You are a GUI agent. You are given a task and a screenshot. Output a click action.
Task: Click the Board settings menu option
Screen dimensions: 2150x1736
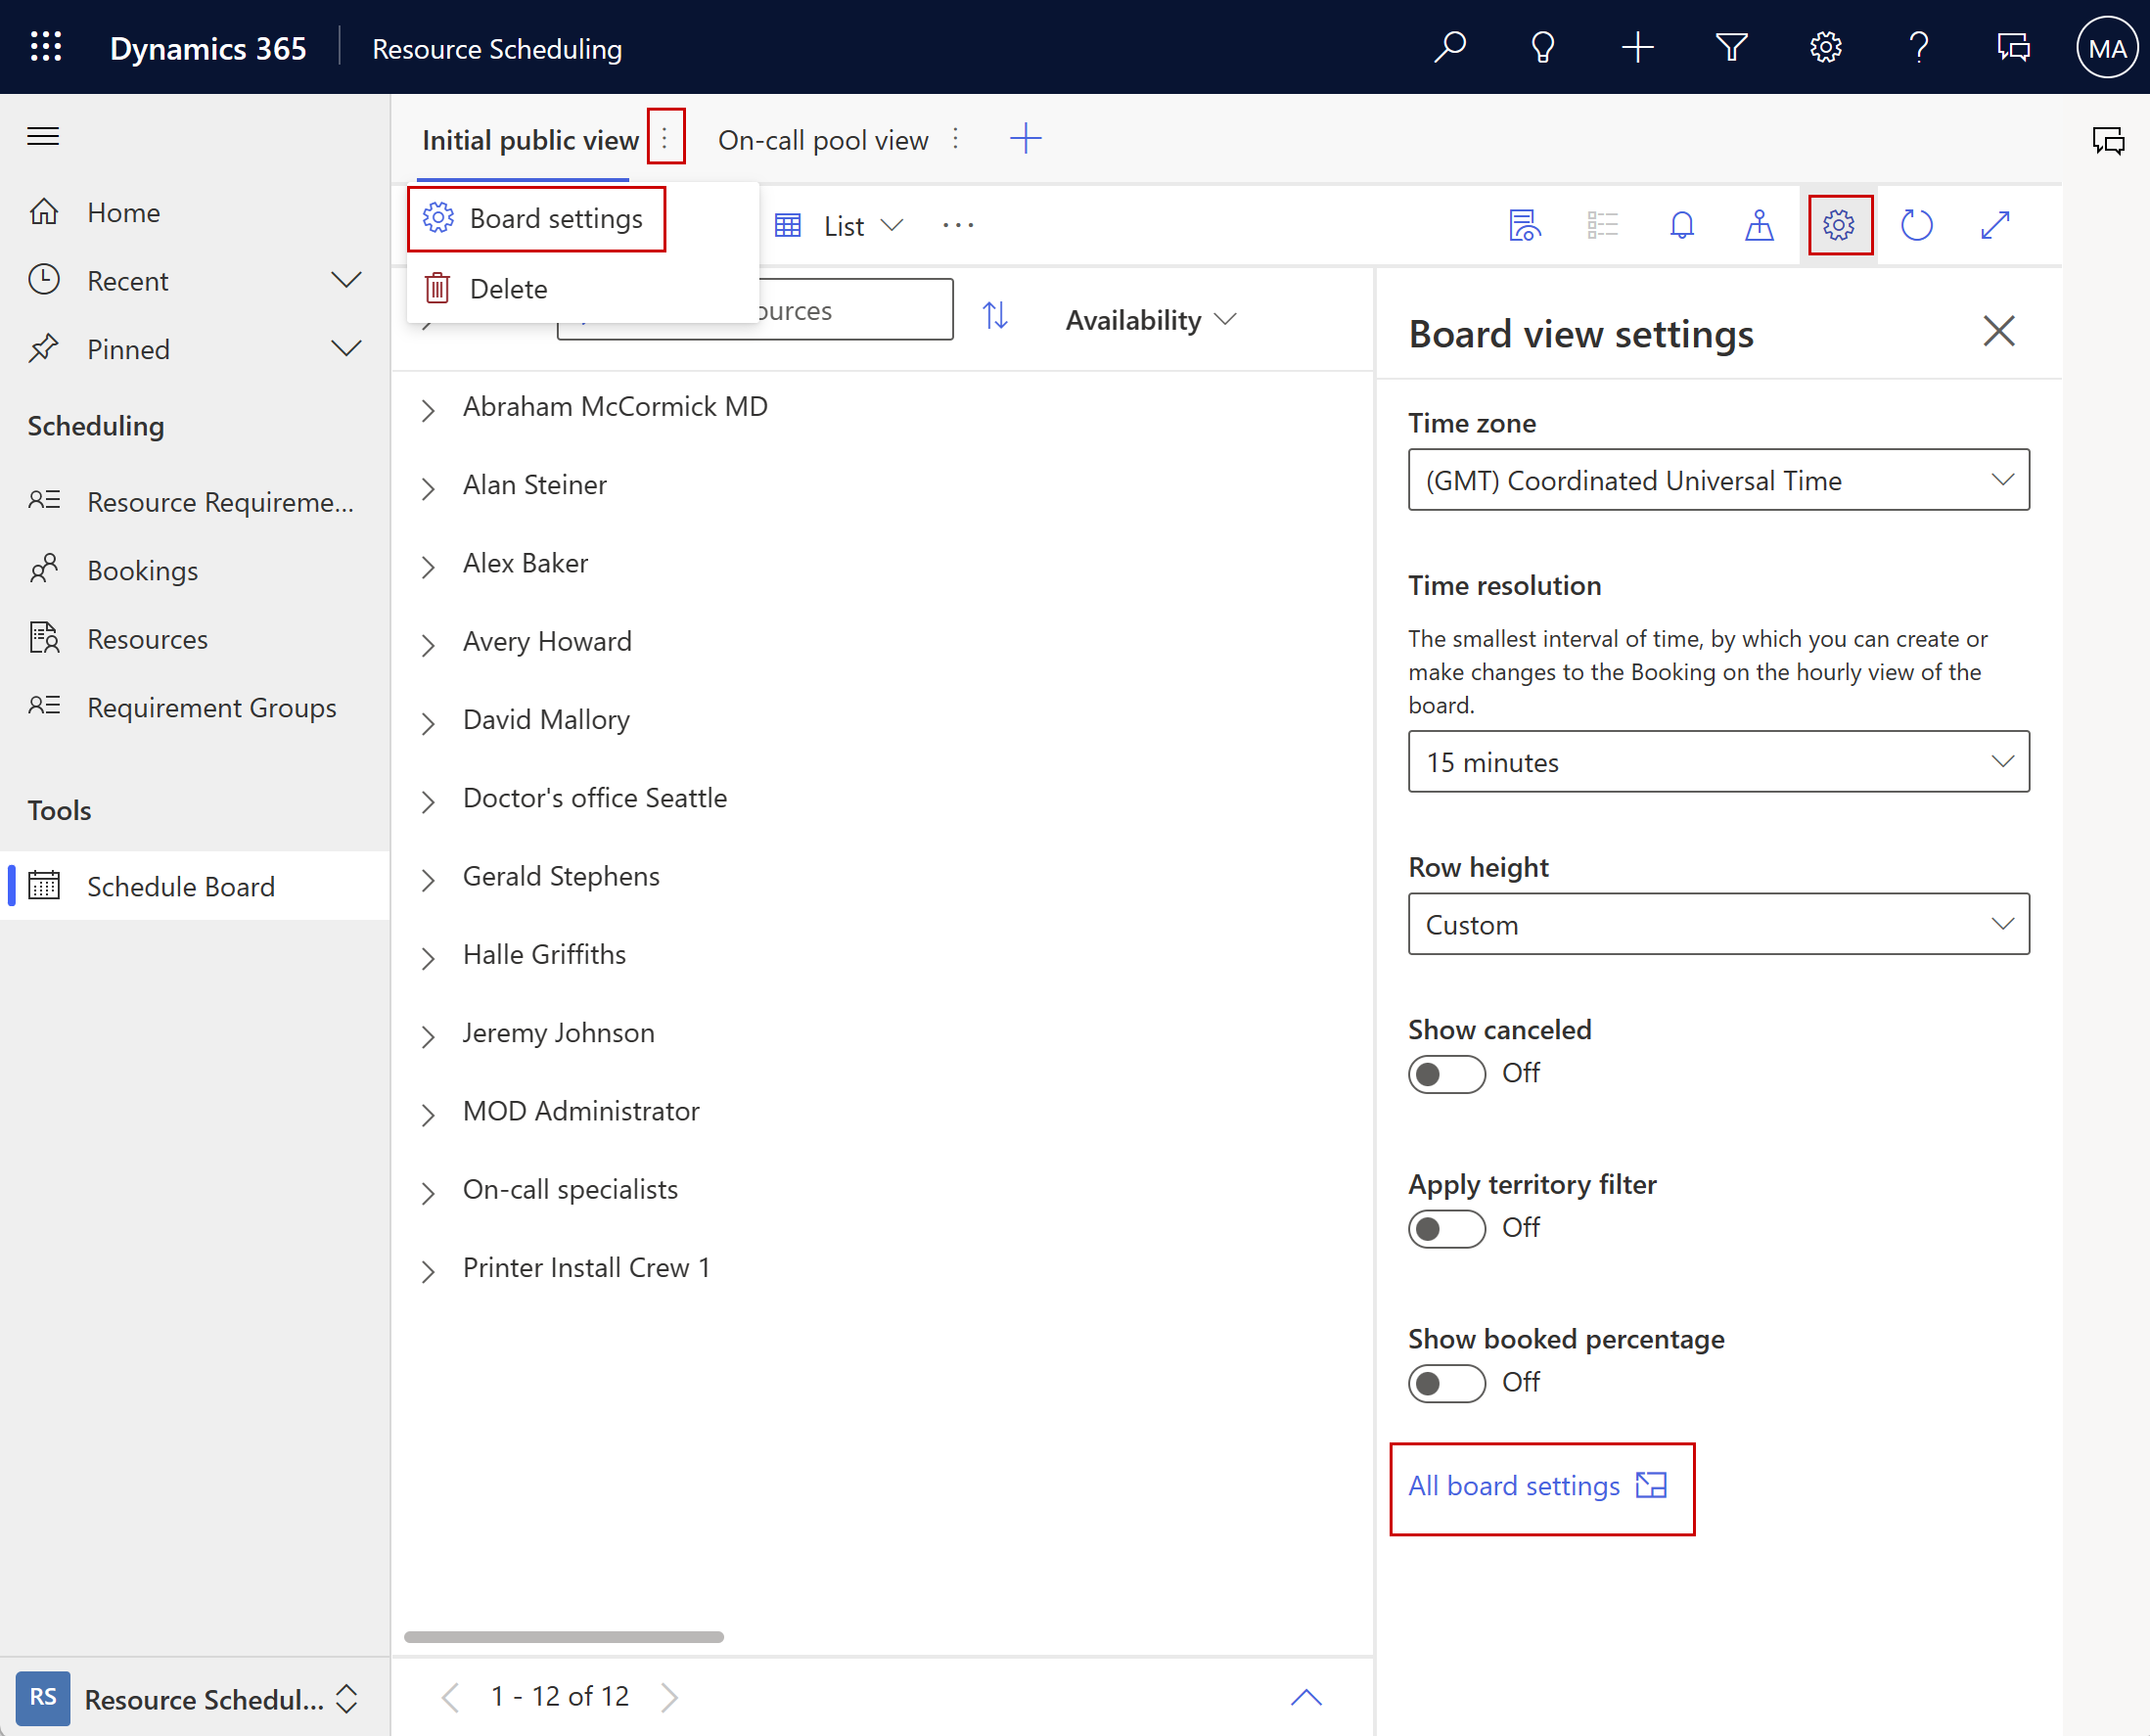pyautogui.click(x=556, y=219)
